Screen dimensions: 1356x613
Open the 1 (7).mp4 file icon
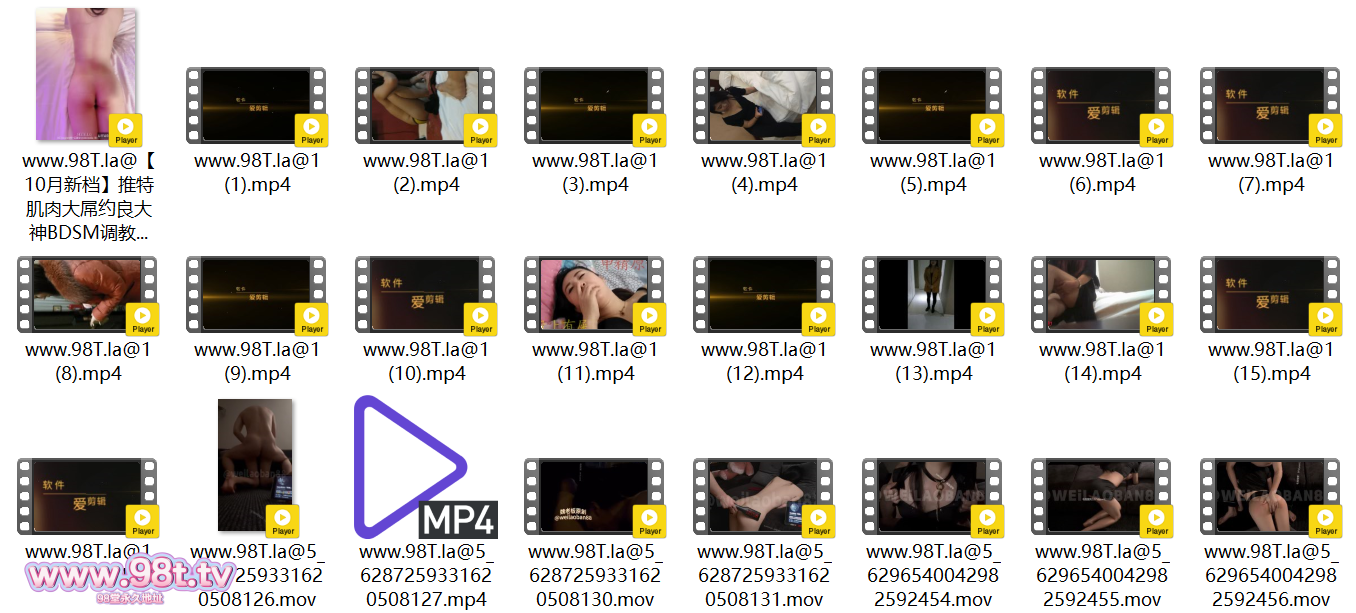point(1270,105)
